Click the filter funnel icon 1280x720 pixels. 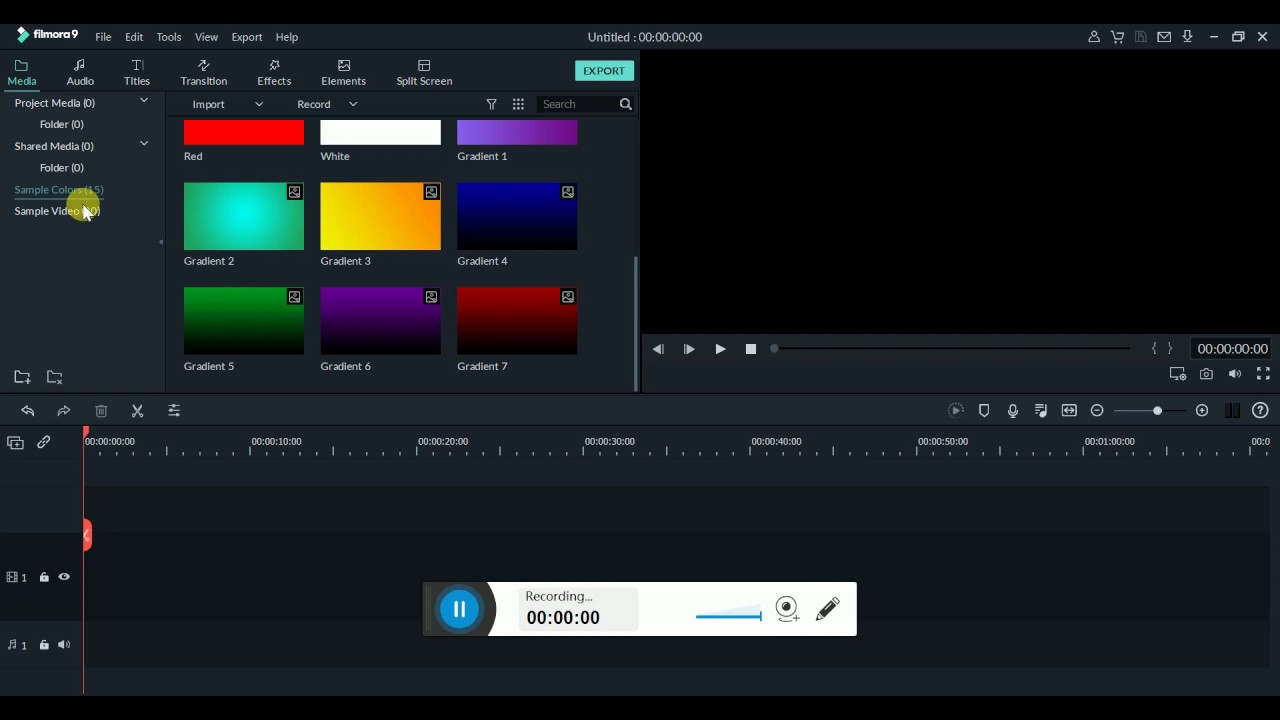[491, 104]
